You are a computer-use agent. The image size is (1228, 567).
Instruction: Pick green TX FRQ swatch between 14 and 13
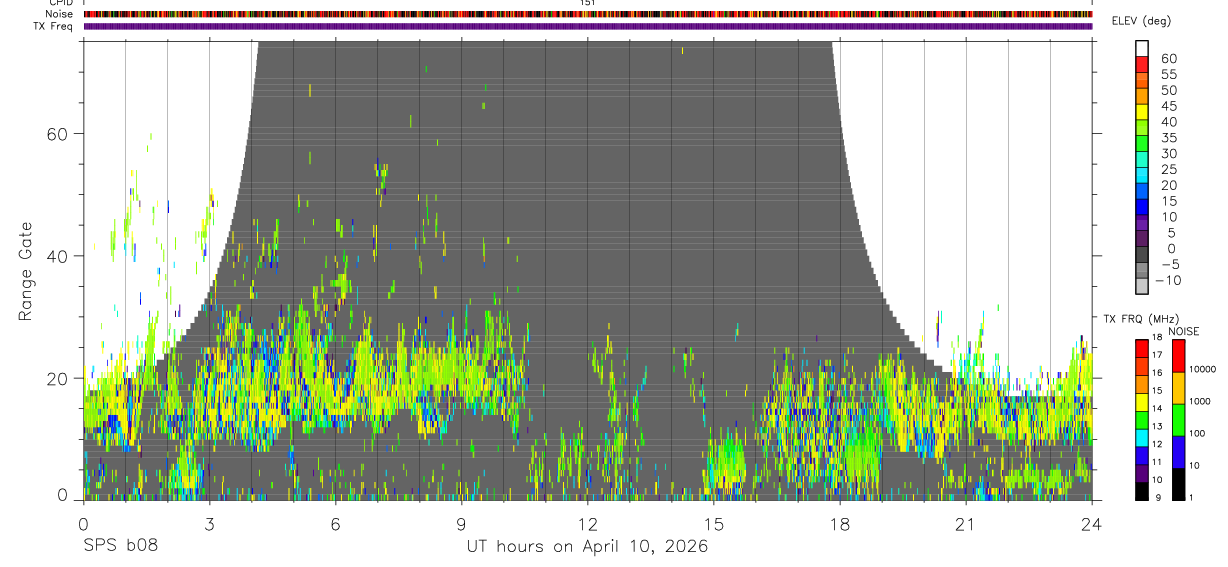1142,419
